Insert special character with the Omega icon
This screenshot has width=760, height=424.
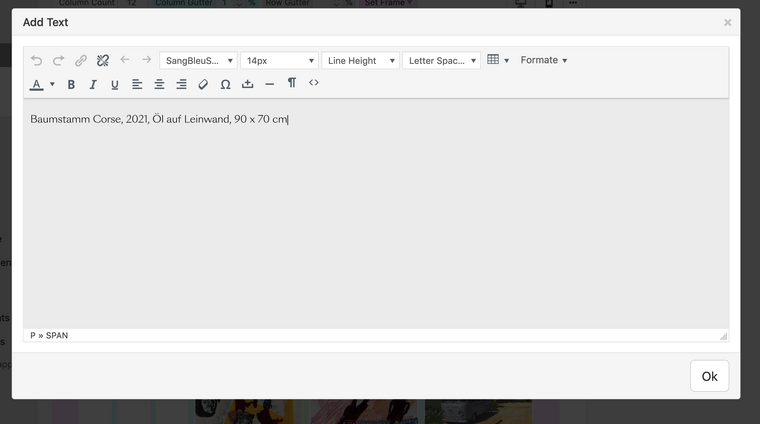tap(225, 85)
